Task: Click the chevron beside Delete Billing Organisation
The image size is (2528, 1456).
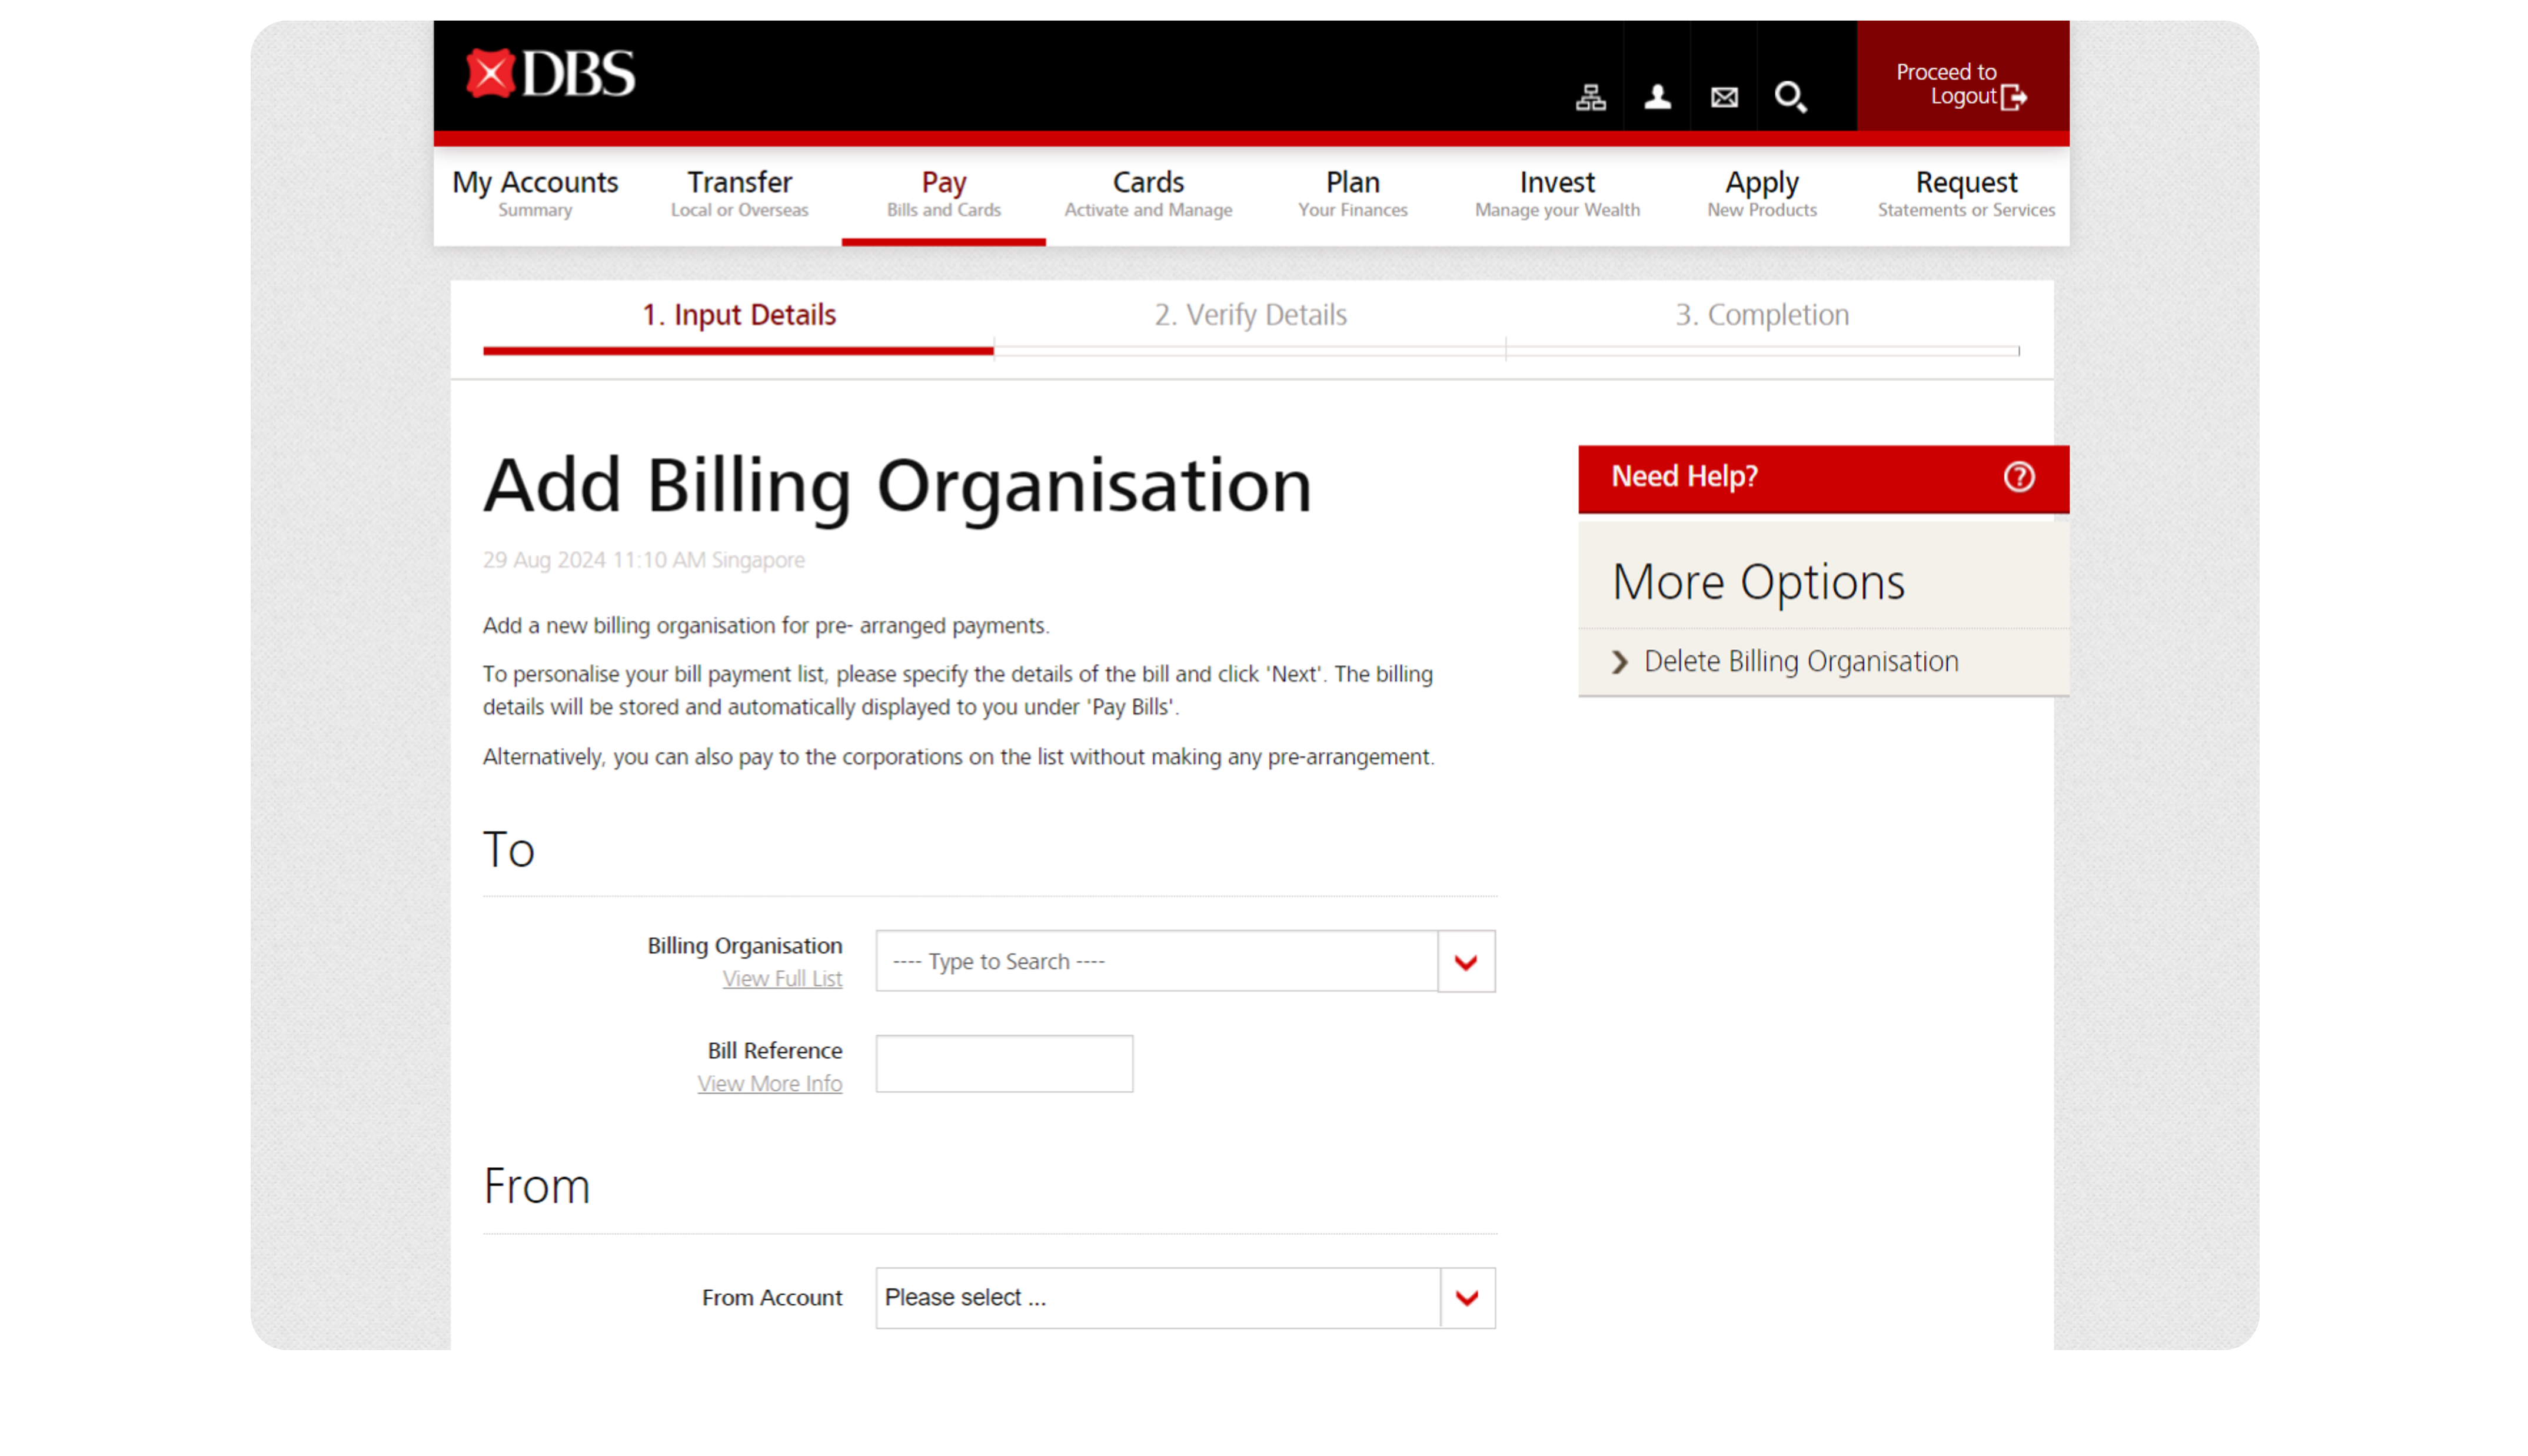Action: point(1619,662)
